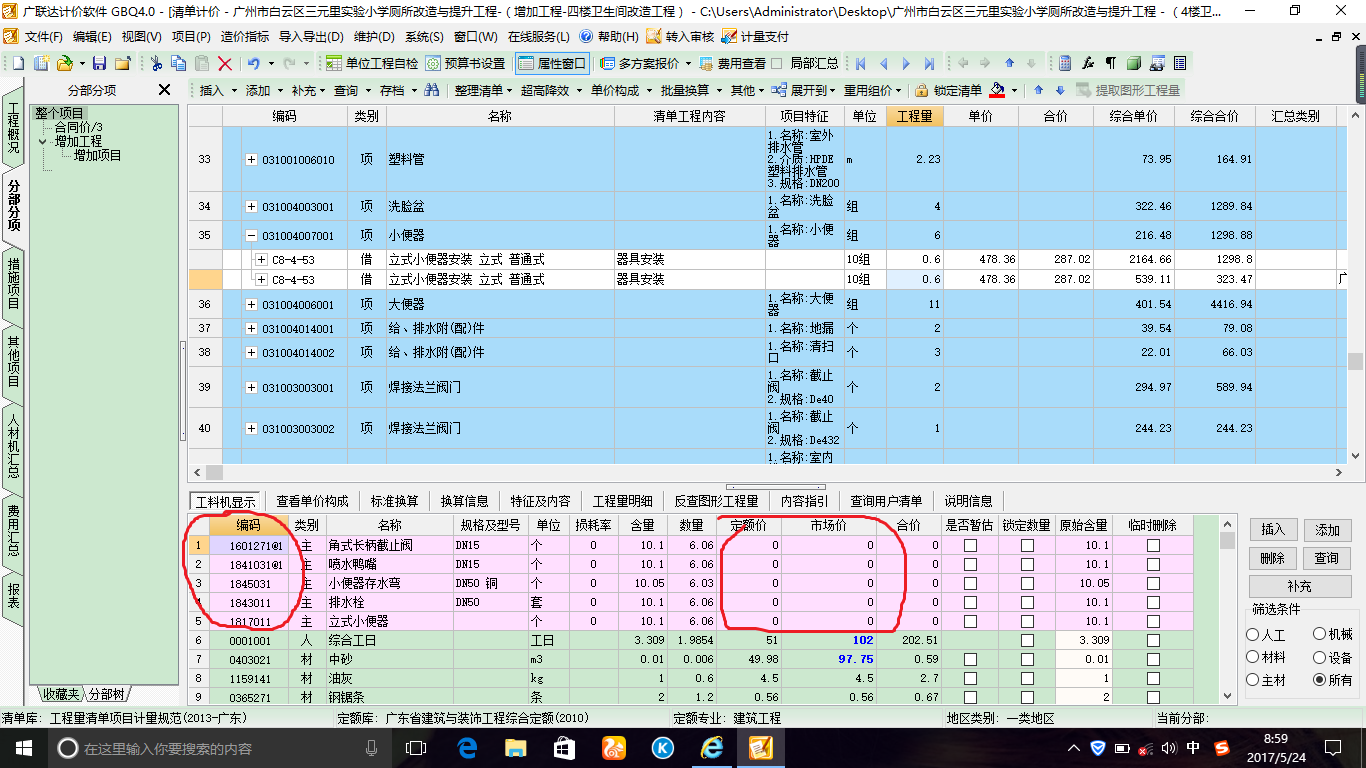Select 增加项目 in the tree
Screen dimensions: 1366x768
98,155
